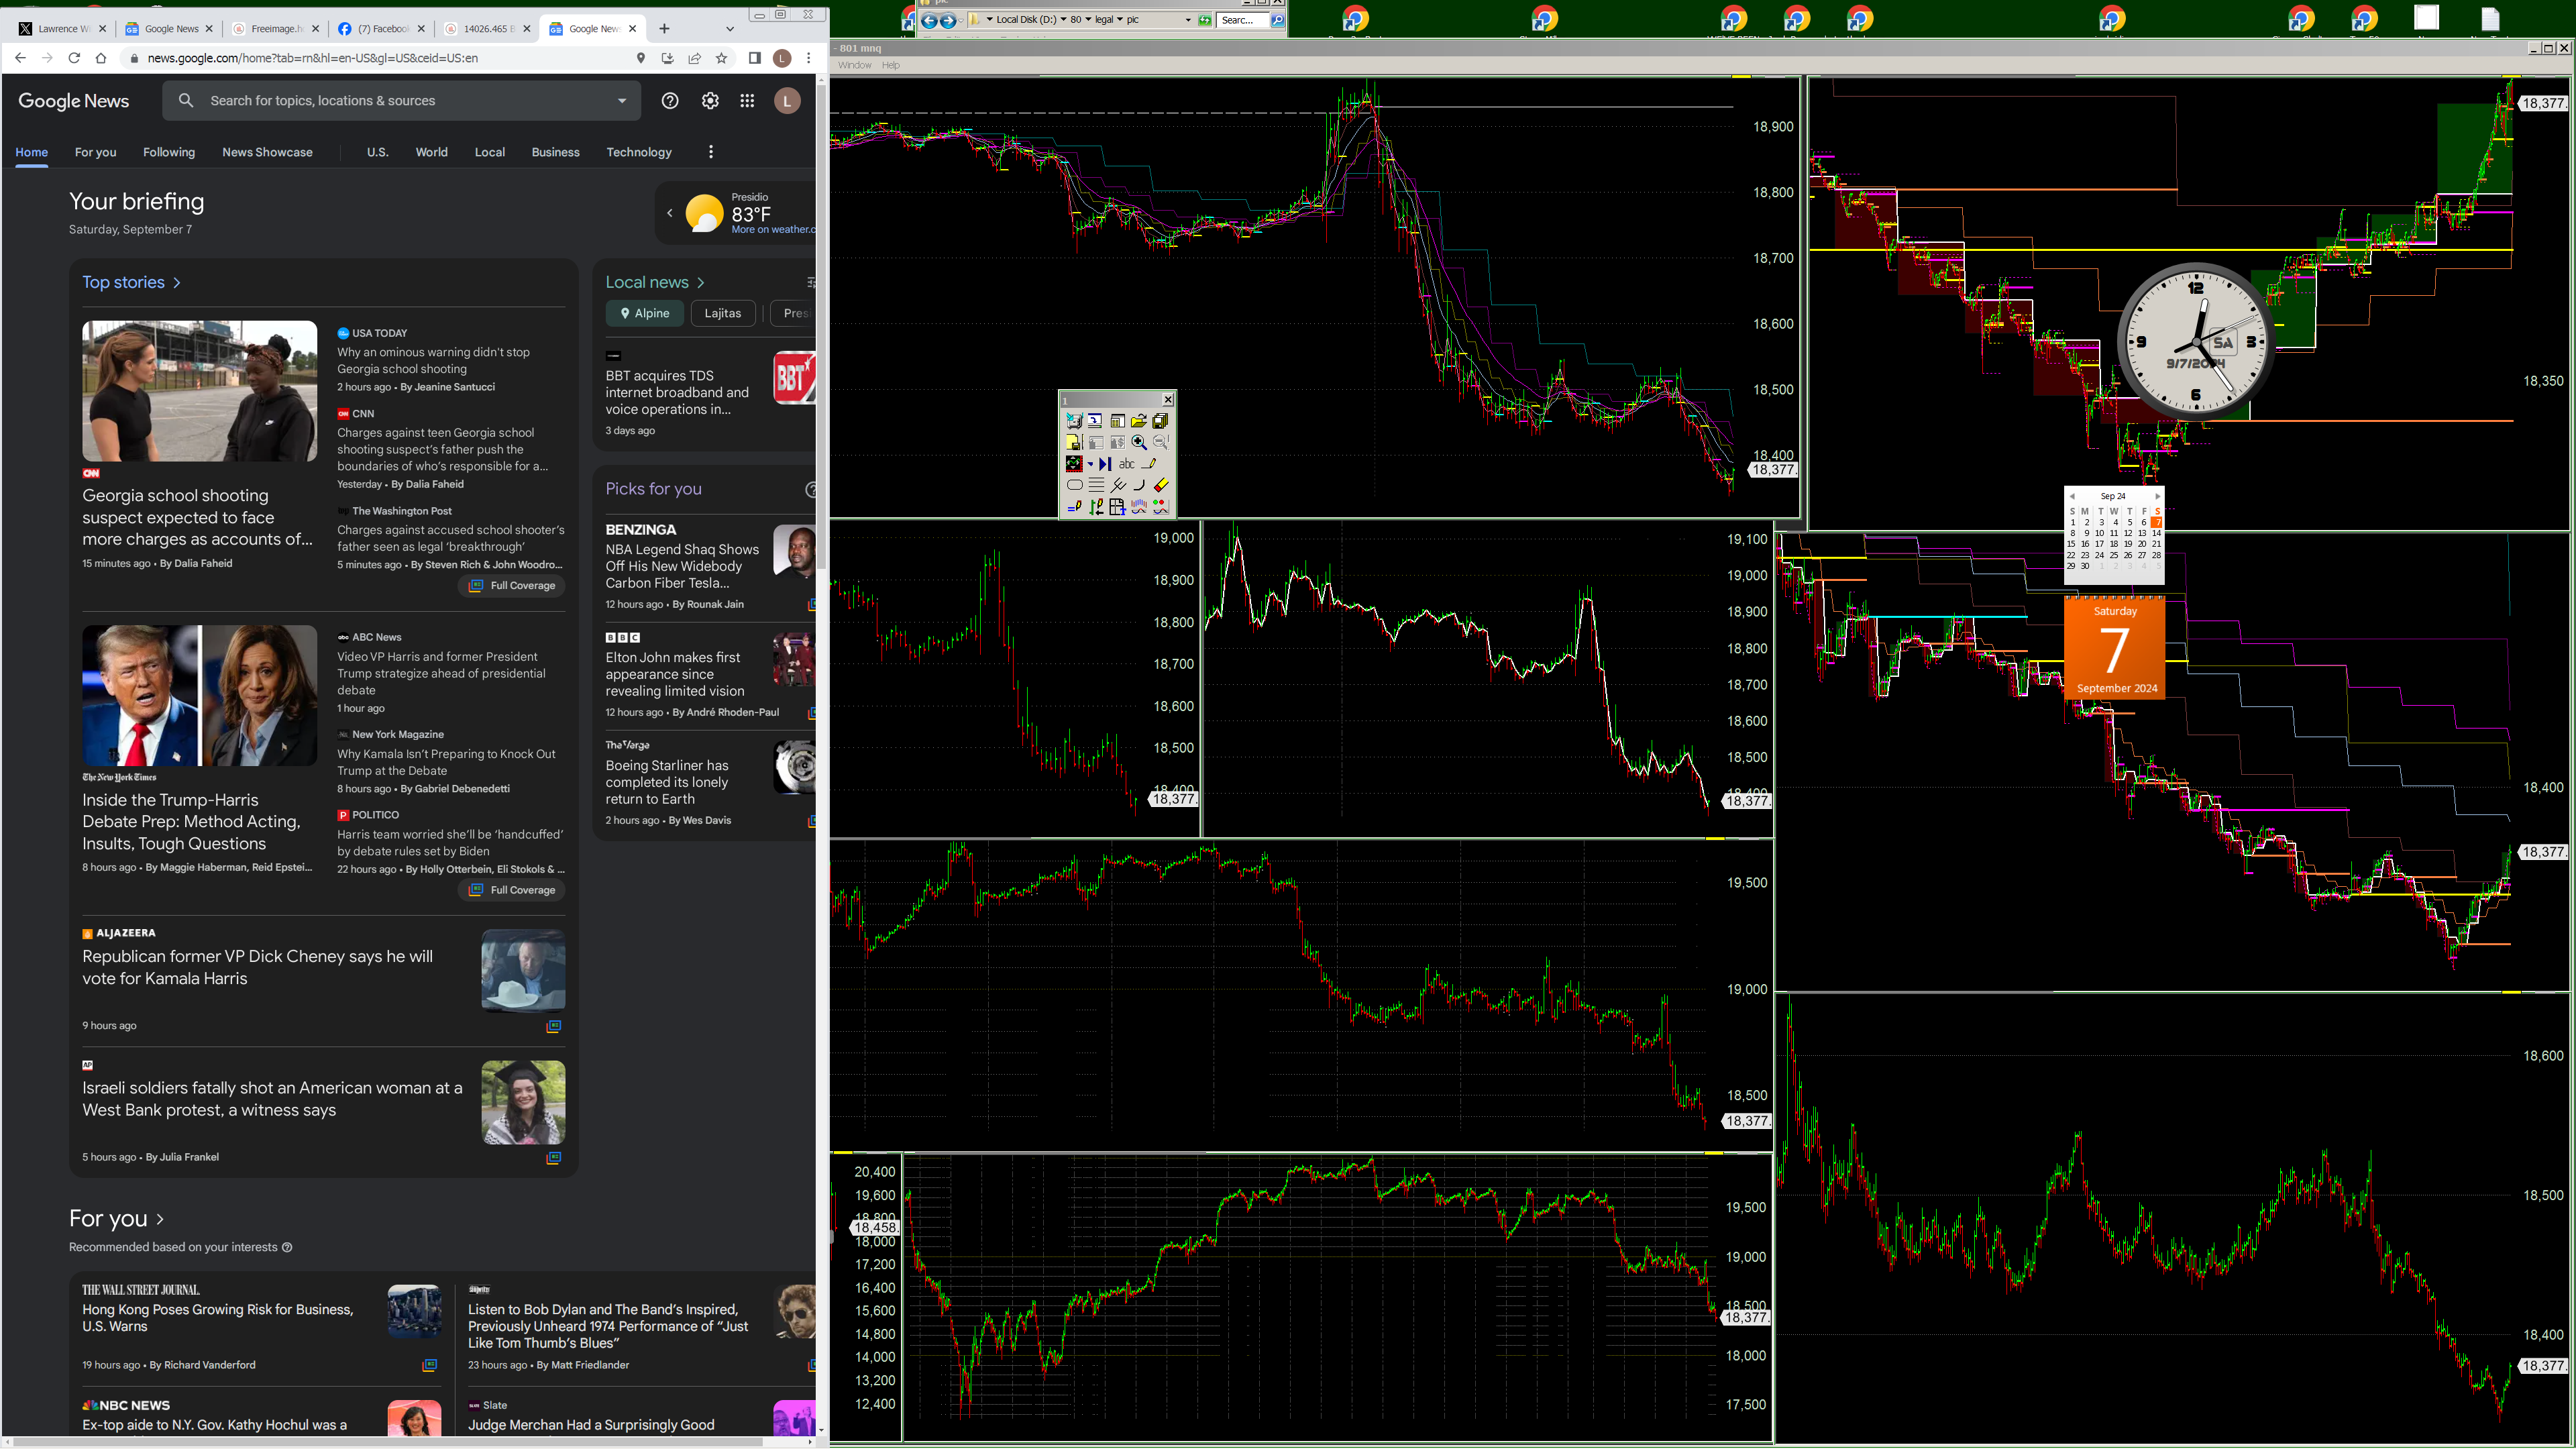Expand the Google News search options arrow
The image size is (2576, 1449).
tap(622, 101)
